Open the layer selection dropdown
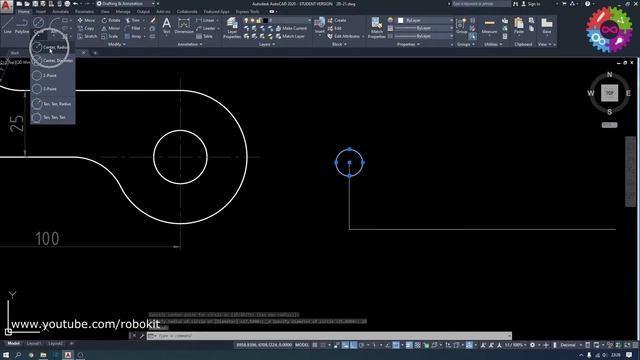Image resolution: width=640 pixels, height=360 pixels. point(278,20)
